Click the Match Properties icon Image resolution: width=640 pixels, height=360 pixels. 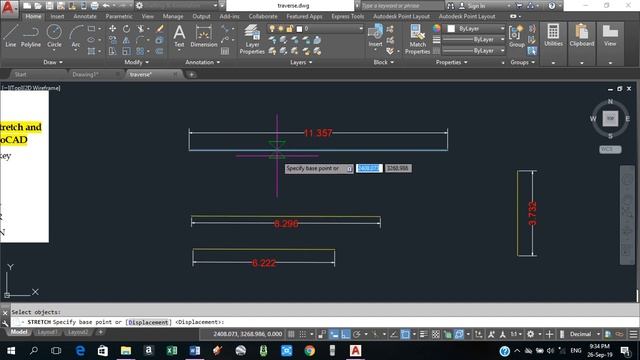point(417,39)
